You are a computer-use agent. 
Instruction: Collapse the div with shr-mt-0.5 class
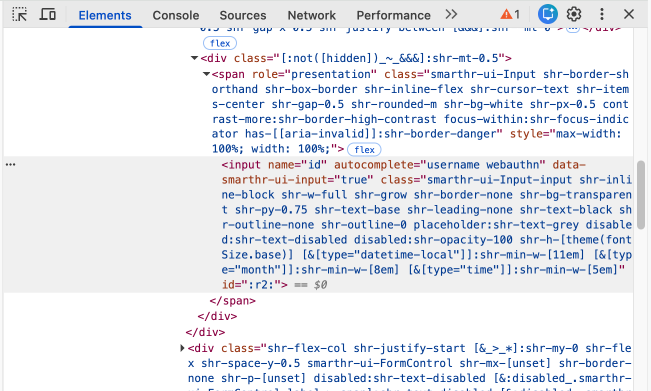point(194,58)
